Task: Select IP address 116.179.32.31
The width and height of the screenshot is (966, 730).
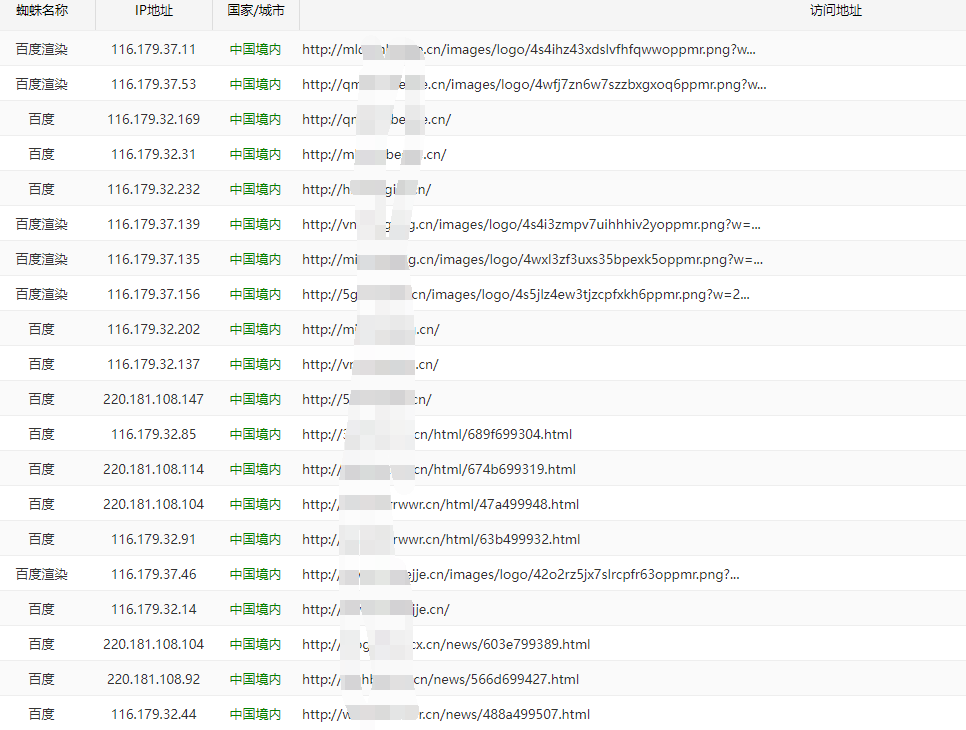Action: [x=153, y=154]
